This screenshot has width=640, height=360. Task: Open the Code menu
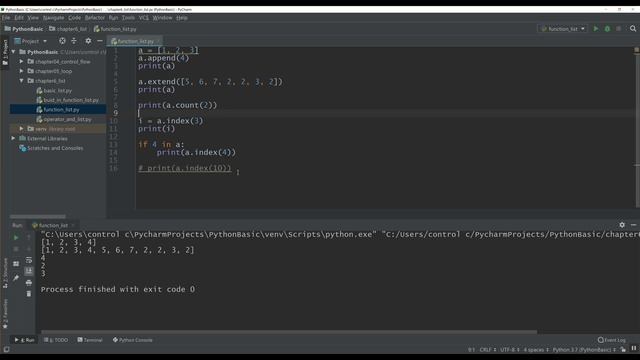[74, 18]
